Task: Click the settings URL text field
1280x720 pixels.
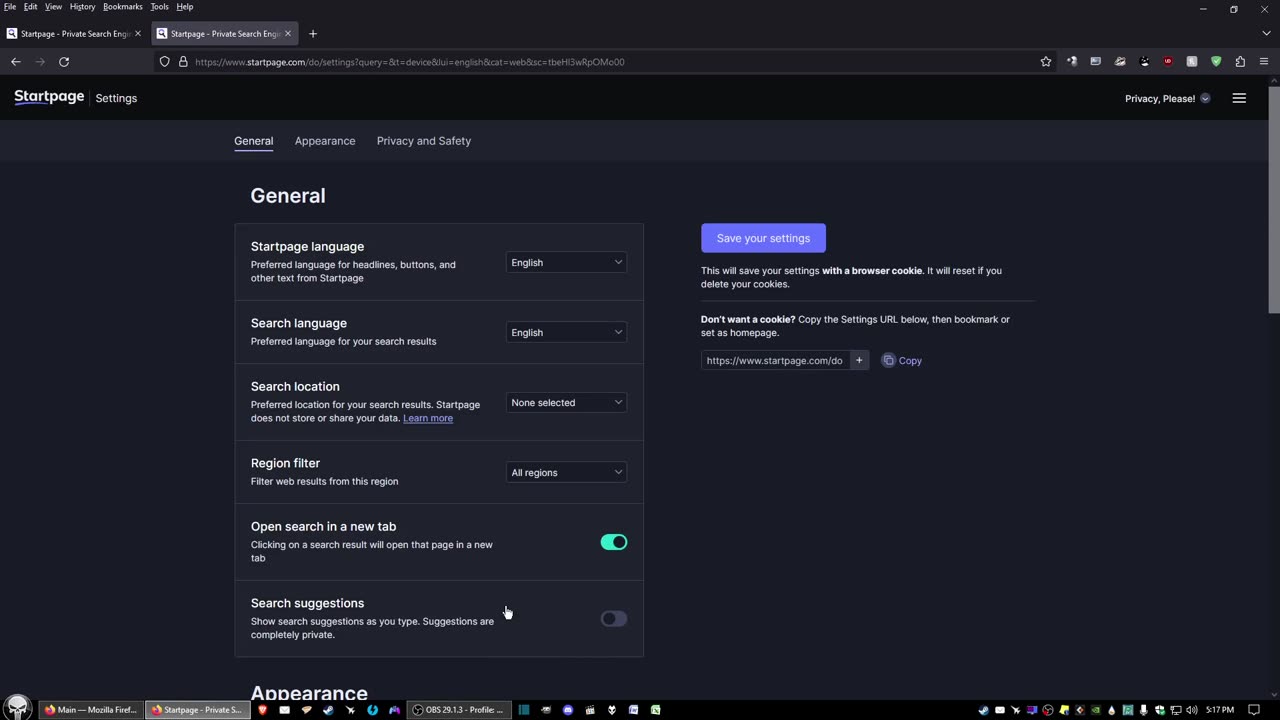Action: point(775,360)
